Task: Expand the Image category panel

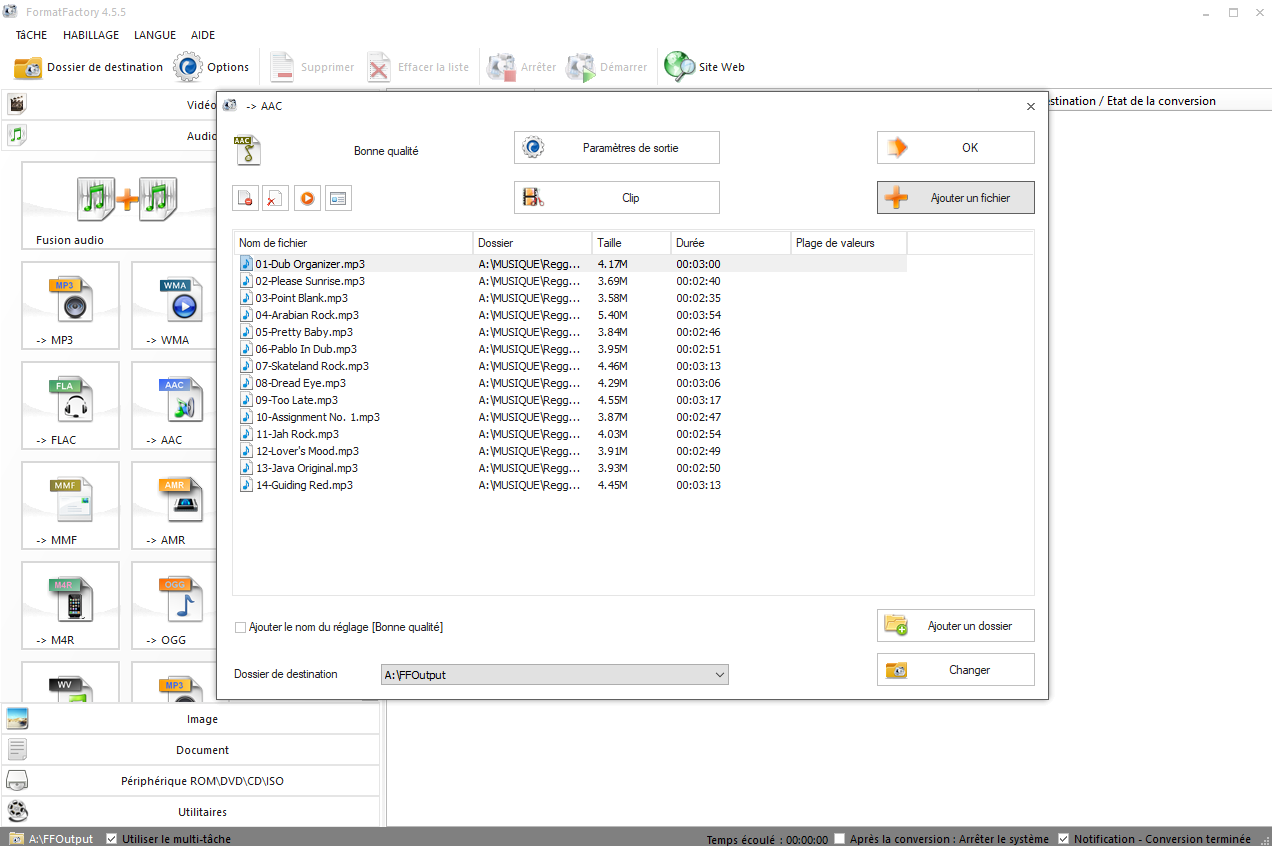Action: (192, 719)
